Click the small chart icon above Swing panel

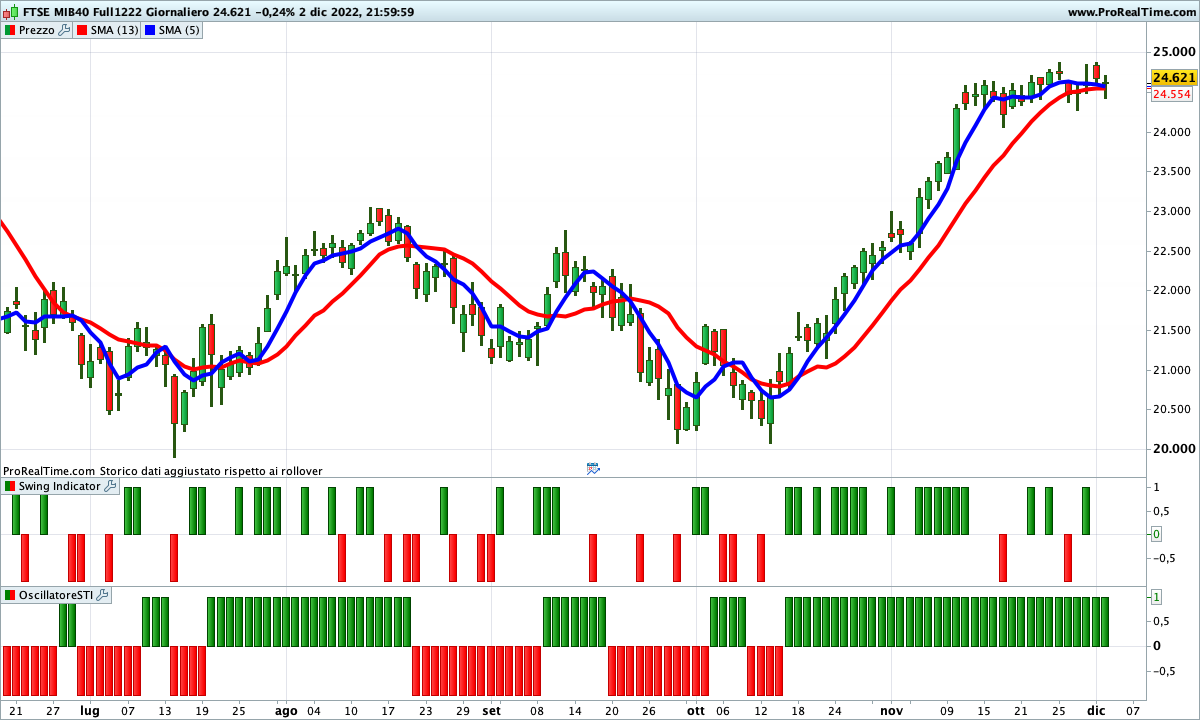592,468
